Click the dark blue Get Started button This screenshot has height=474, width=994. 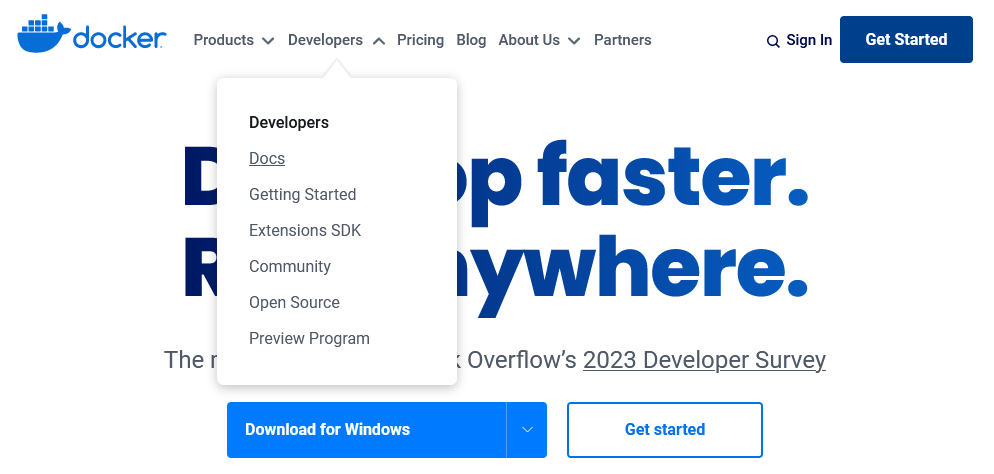click(906, 39)
